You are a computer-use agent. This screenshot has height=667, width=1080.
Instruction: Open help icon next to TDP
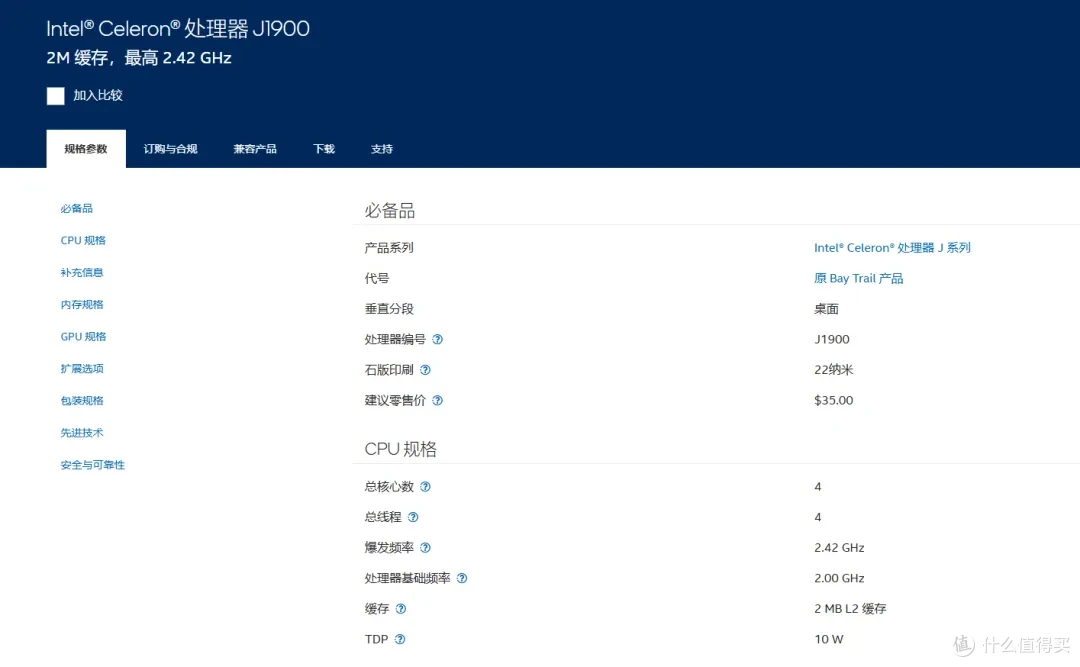click(x=399, y=639)
